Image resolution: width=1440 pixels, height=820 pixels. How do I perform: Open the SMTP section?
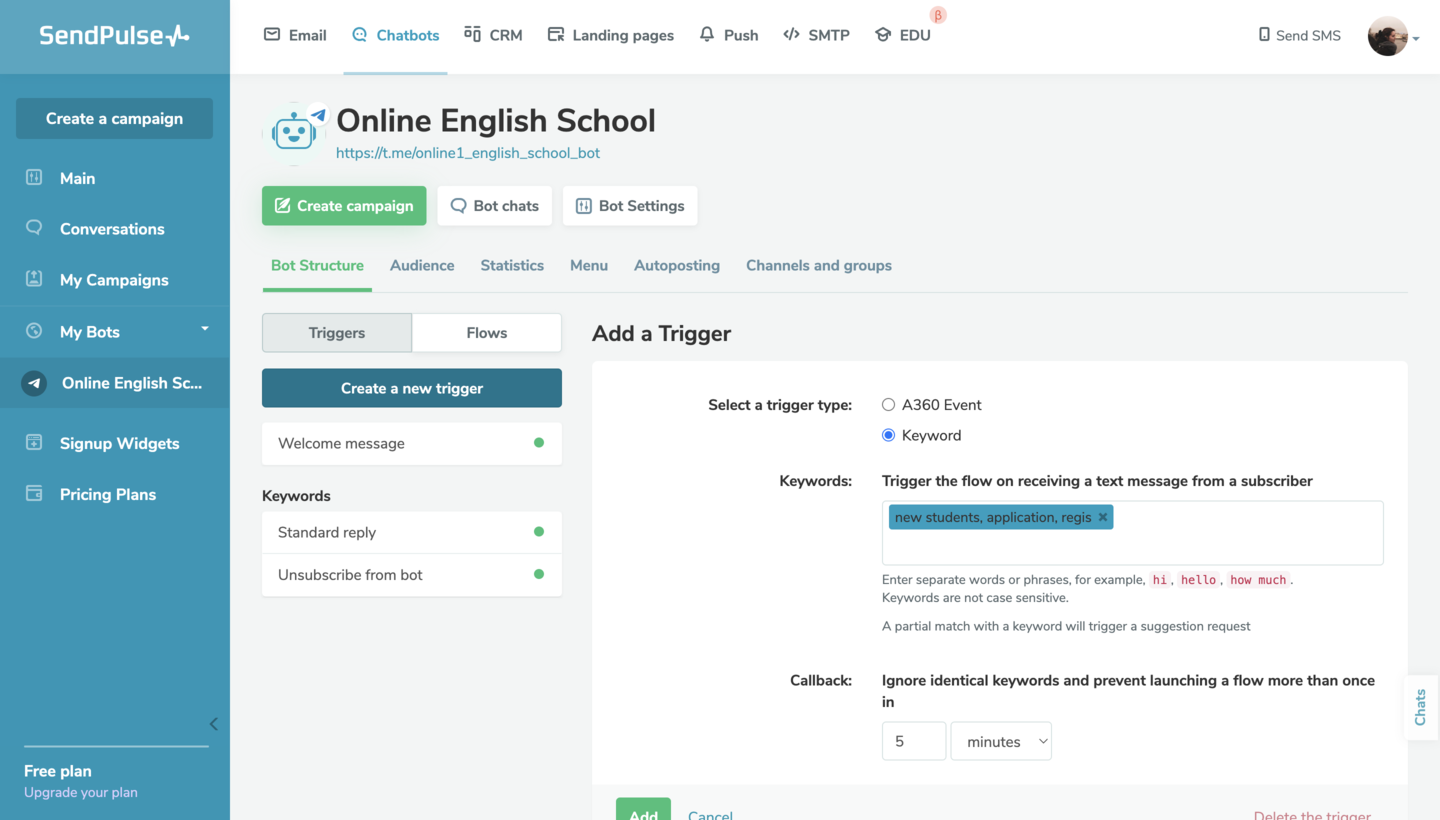[x=816, y=35]
